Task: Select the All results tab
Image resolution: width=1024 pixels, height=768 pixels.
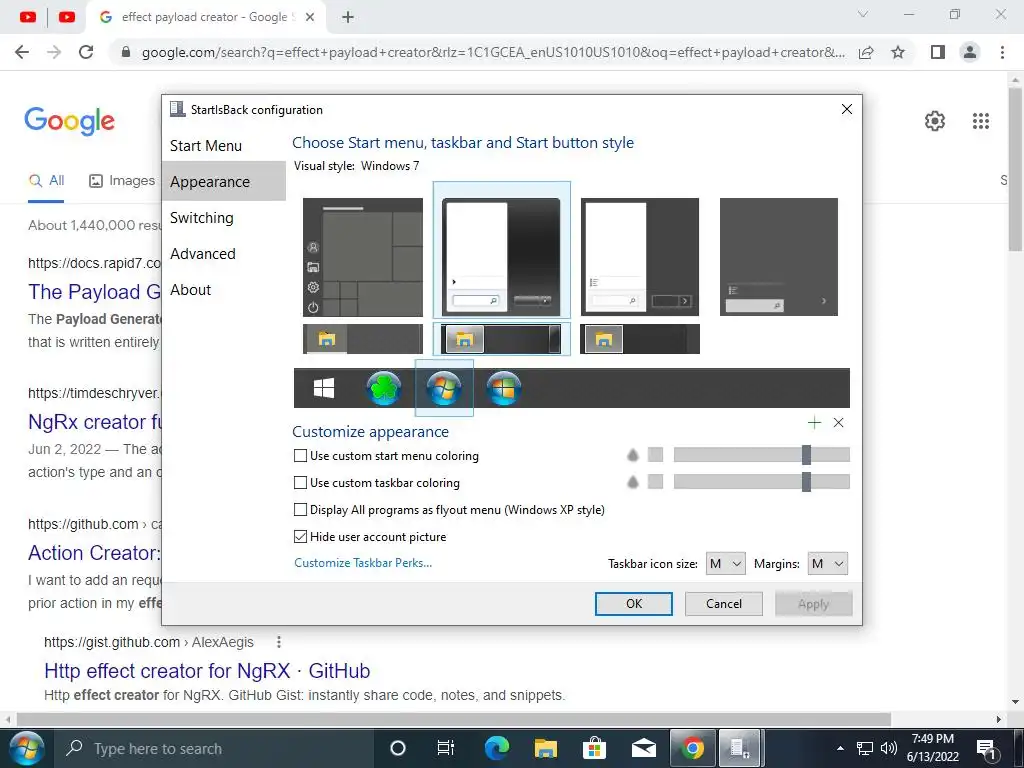Action: coord(46,181)
